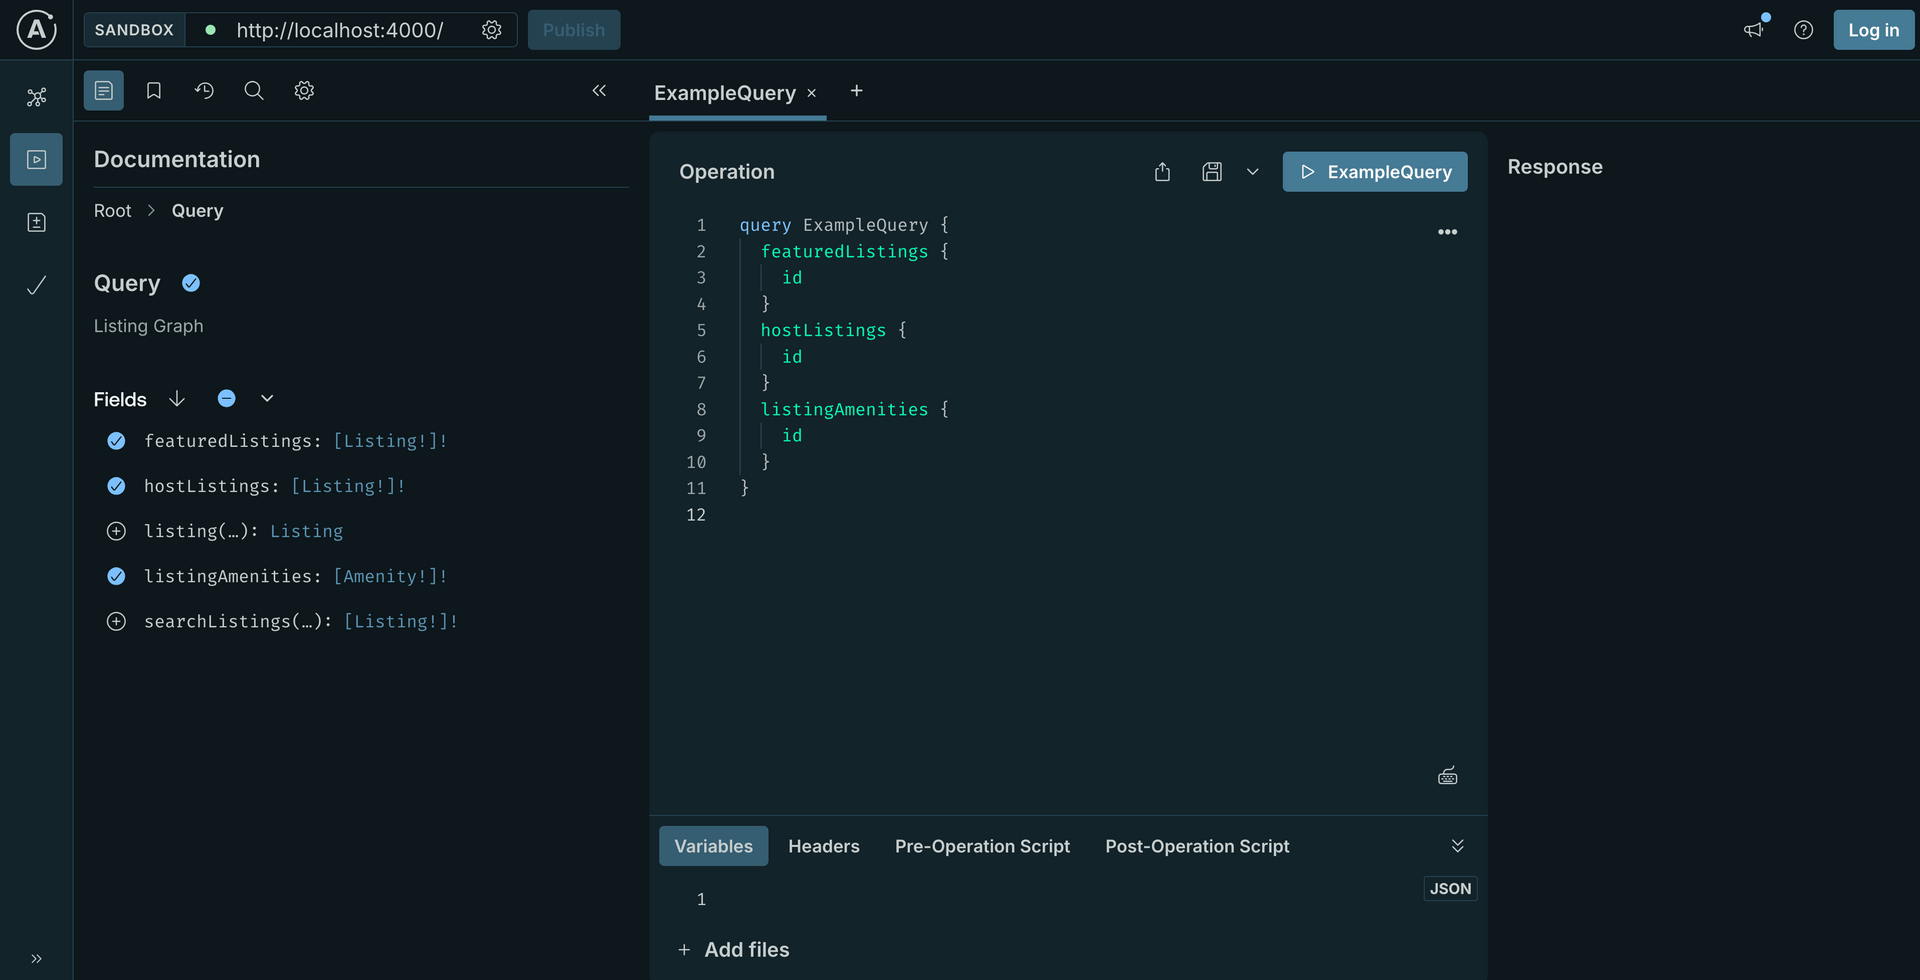
Task: Switch to the Headers tab
Action: pyautogui.click(x=823, y=846)
